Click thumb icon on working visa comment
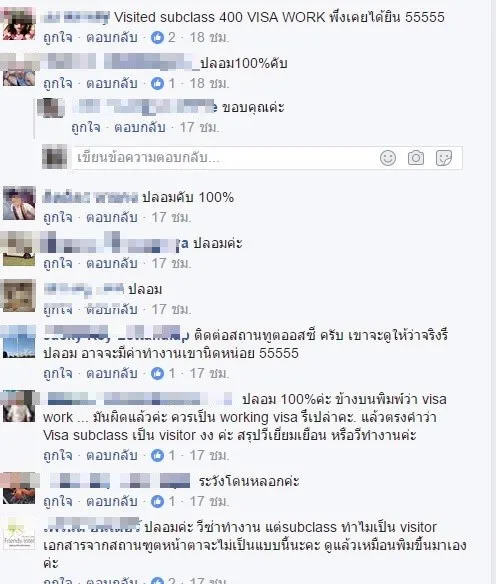496x584 pixels. [158, 455]
